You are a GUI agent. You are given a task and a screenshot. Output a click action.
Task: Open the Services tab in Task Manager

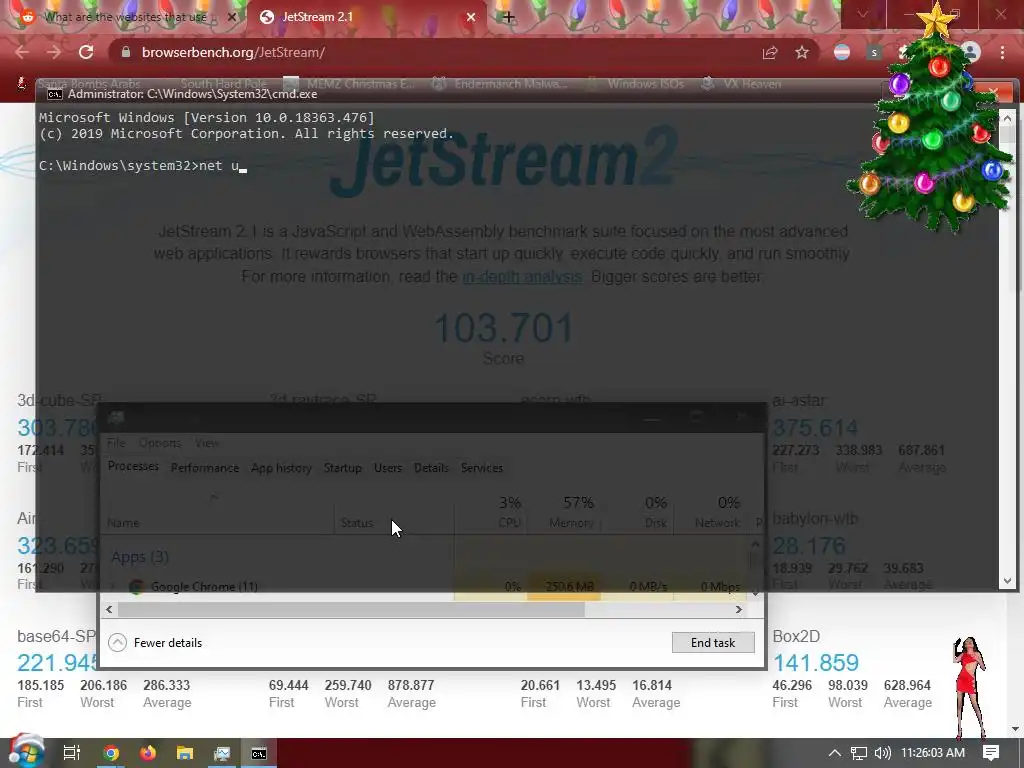pos(482,468)
